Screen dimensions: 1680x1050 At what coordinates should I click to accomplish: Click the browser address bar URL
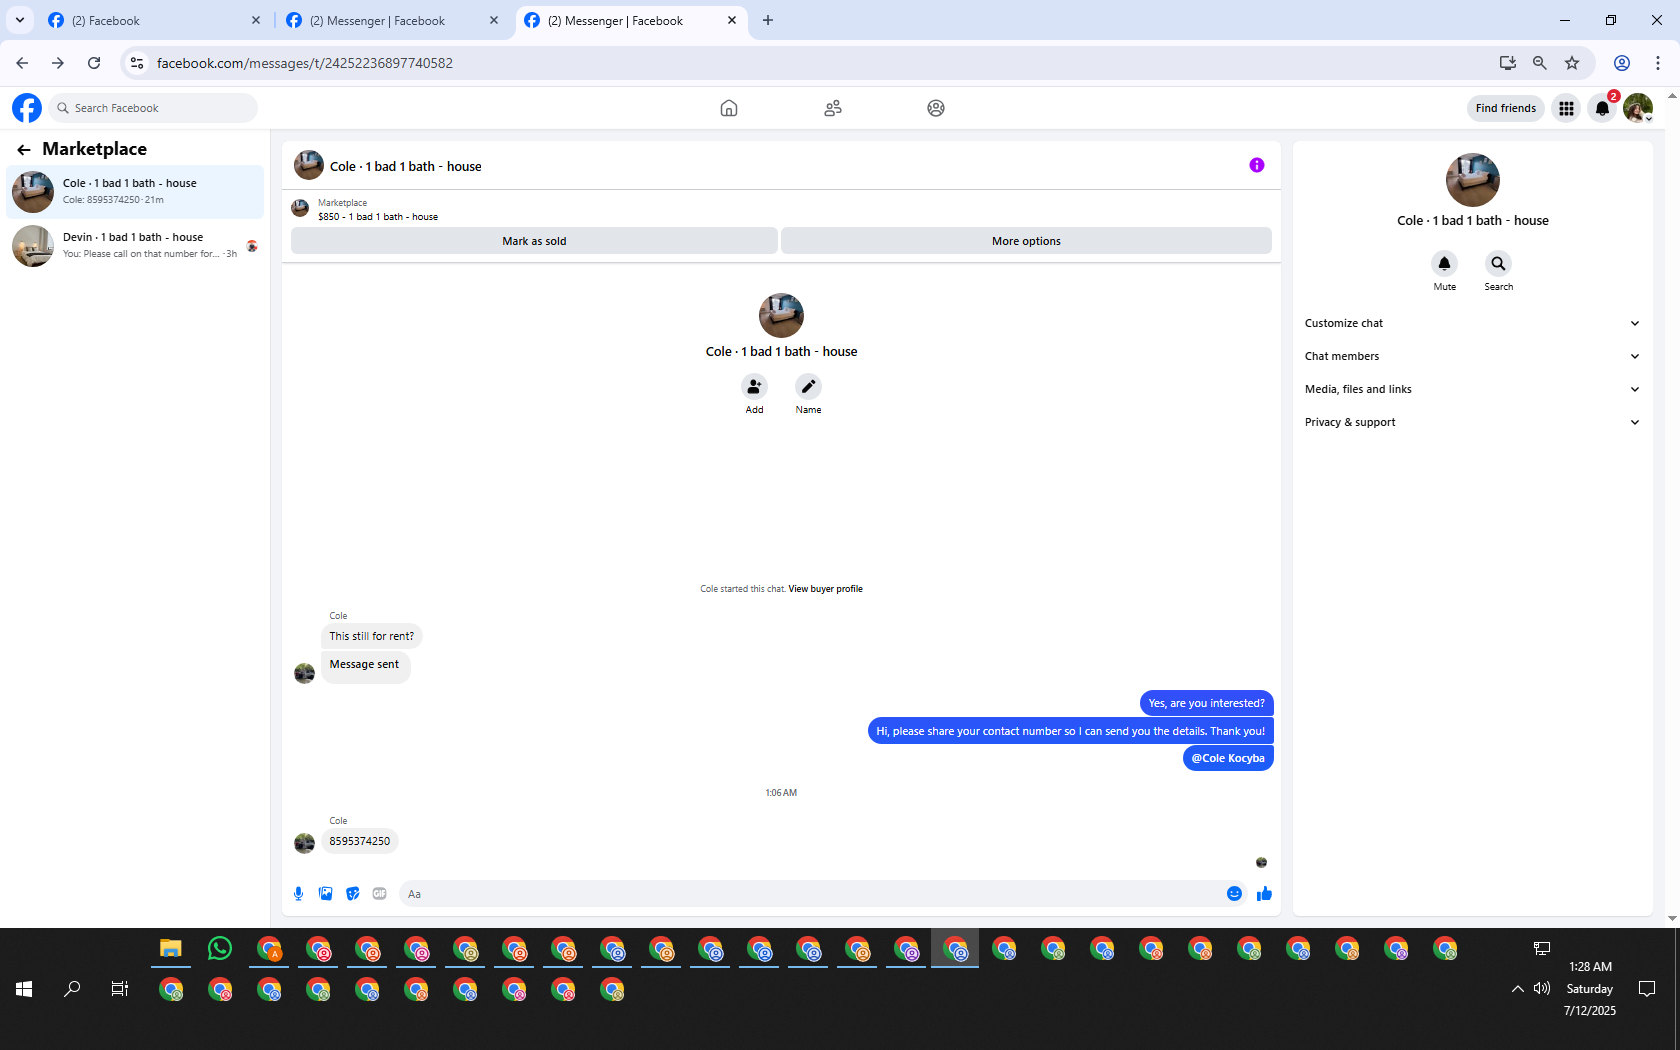tap(305, 63)
